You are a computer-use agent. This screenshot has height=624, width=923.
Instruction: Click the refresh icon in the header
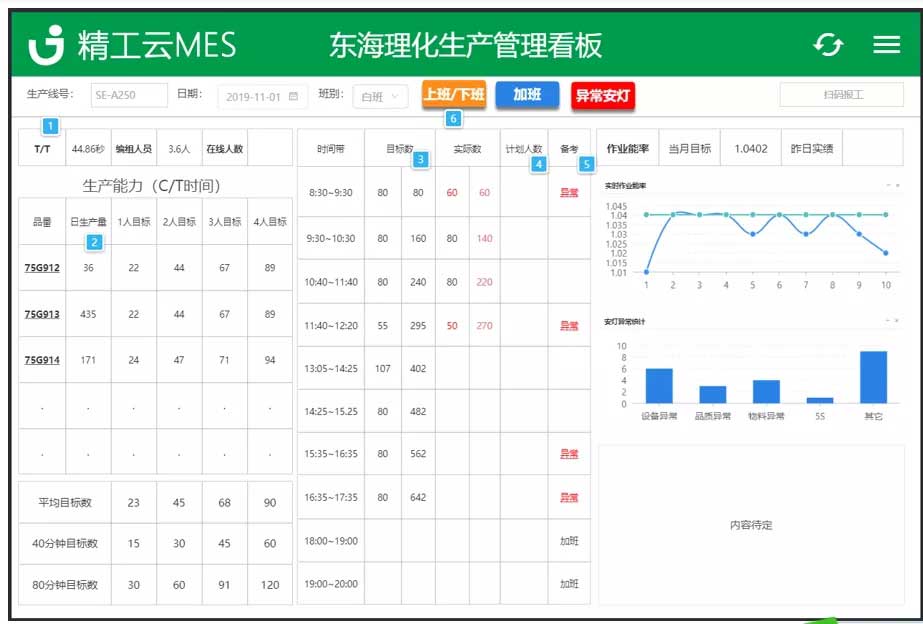pyautogui.click(x=828, y=45)
